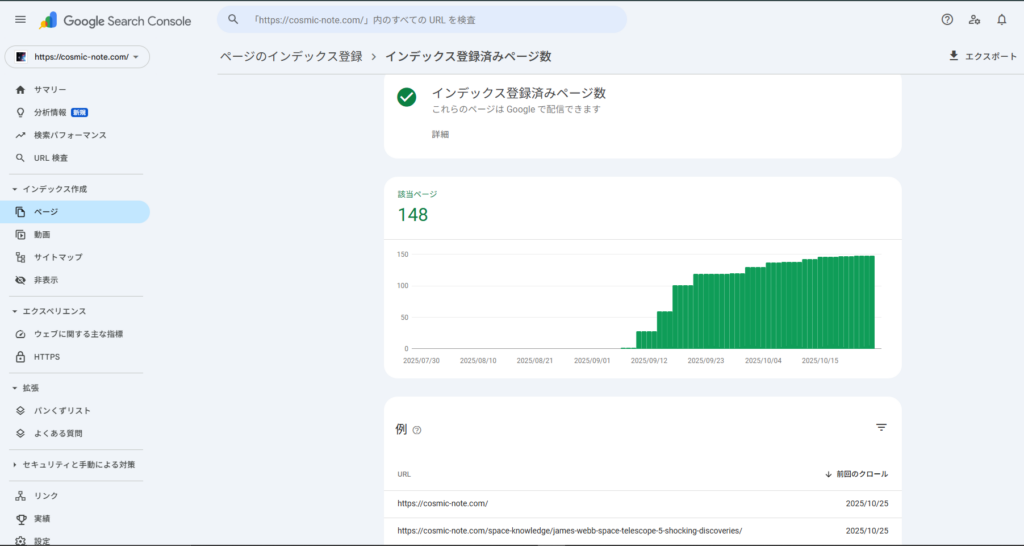Open サマリー in the sidebar
This screenshot has height=546, width=1024.
point(50,90)
